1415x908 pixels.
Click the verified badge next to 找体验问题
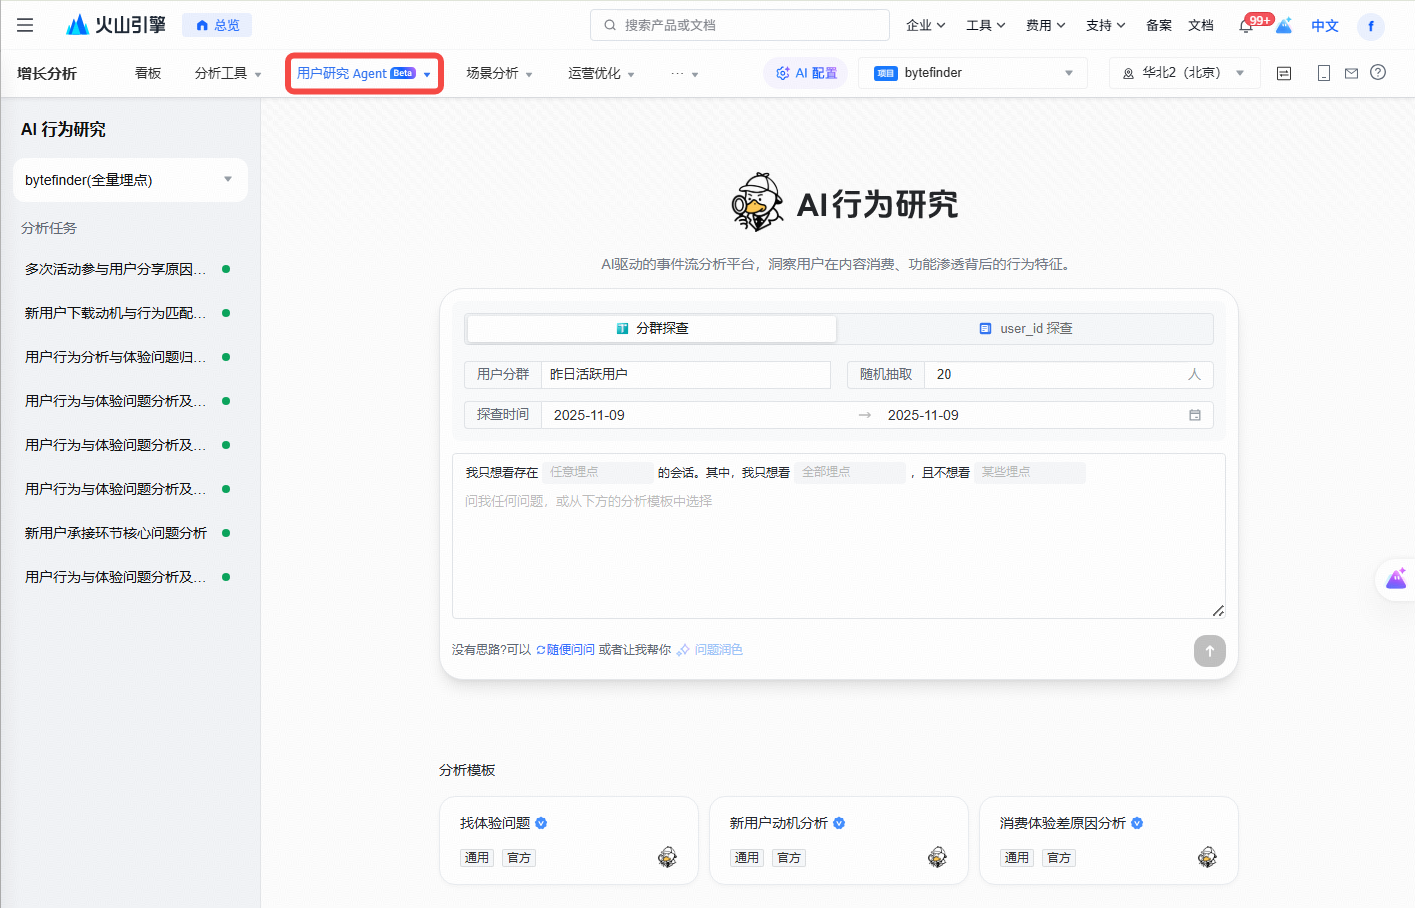click(541, 823)
